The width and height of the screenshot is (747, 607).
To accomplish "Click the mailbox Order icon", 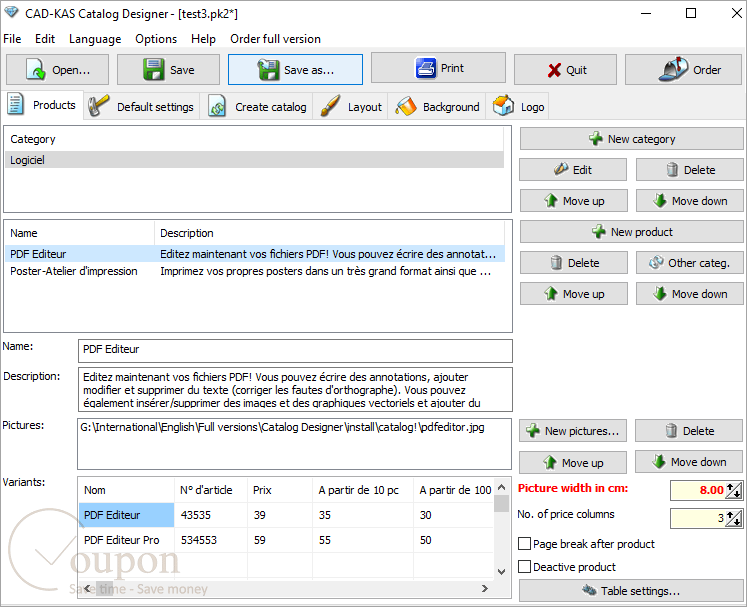I will 673,70.
